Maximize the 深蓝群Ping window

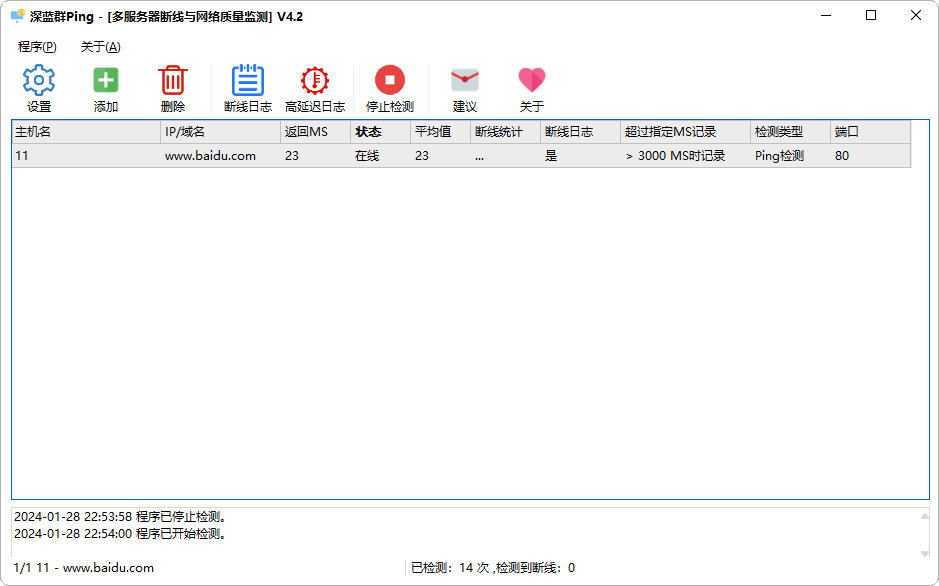click(871, 16)
